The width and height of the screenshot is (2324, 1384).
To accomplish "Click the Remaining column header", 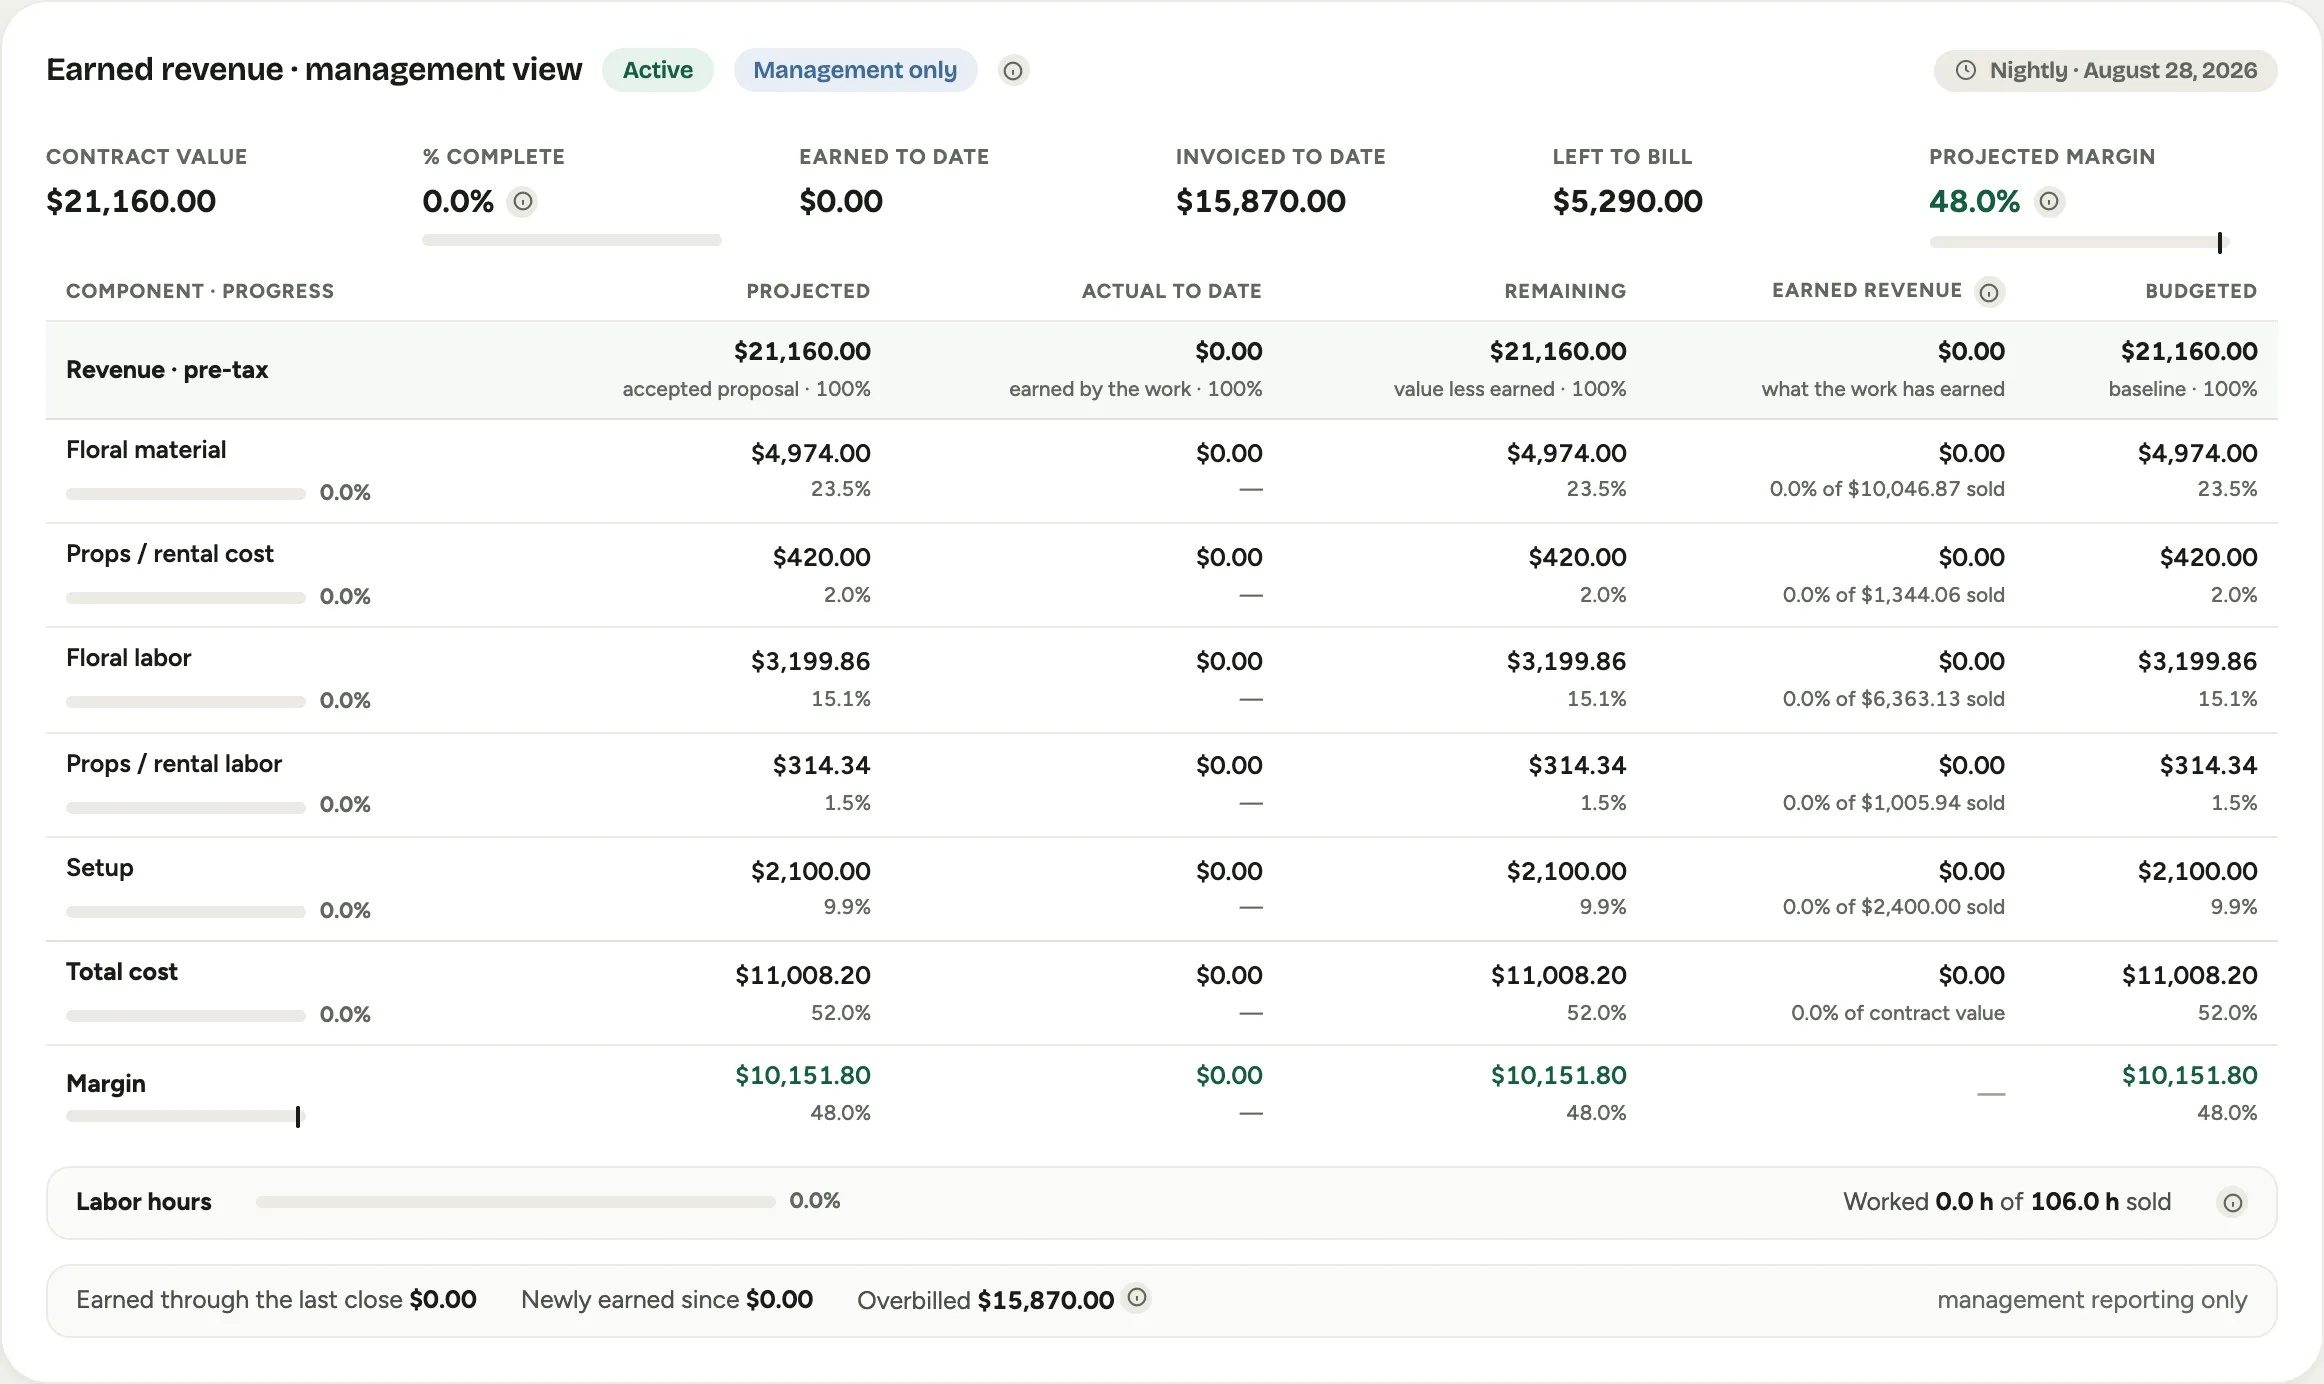I will 1565,291.
